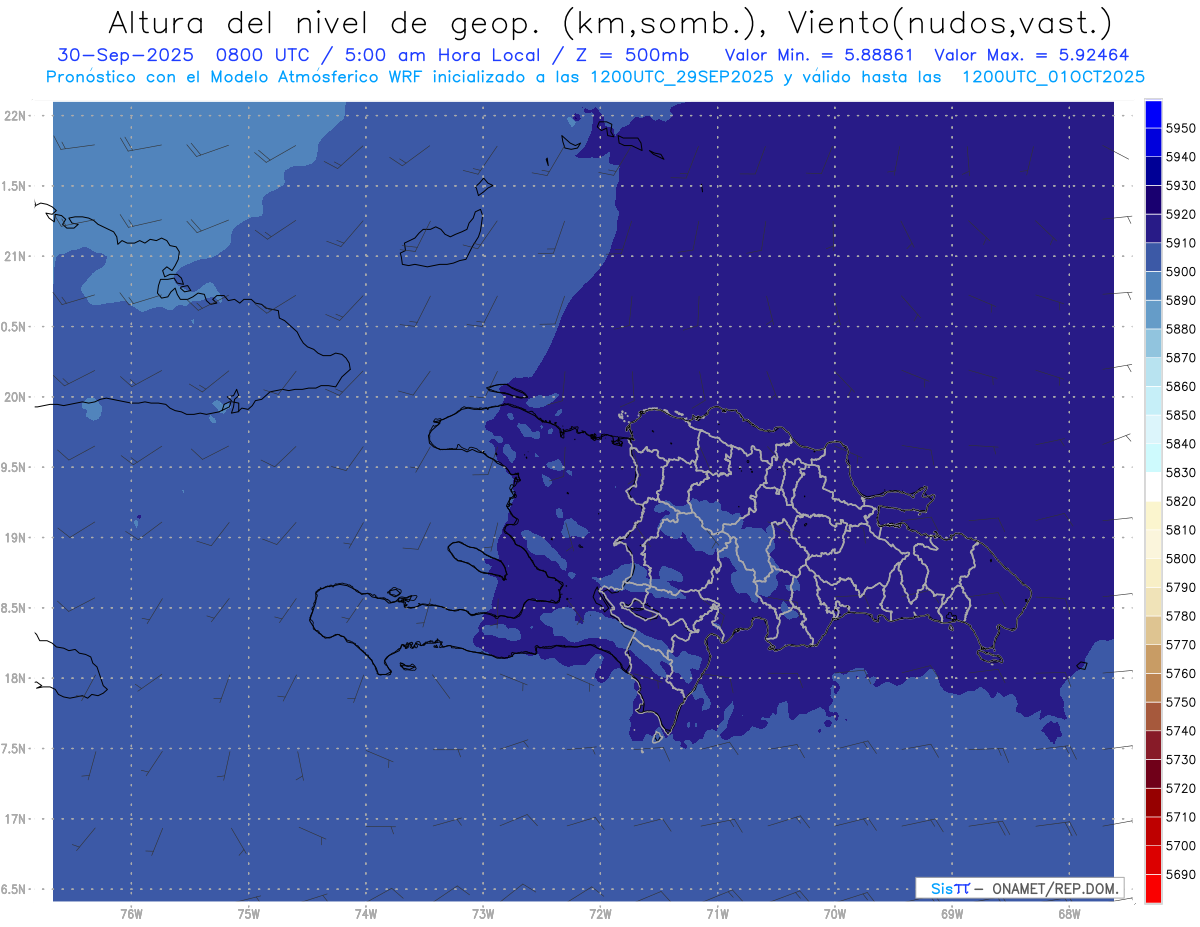Click the "5750" legend value
1200x927 pixels.
pyautogui.click(x=1181, y=703)
